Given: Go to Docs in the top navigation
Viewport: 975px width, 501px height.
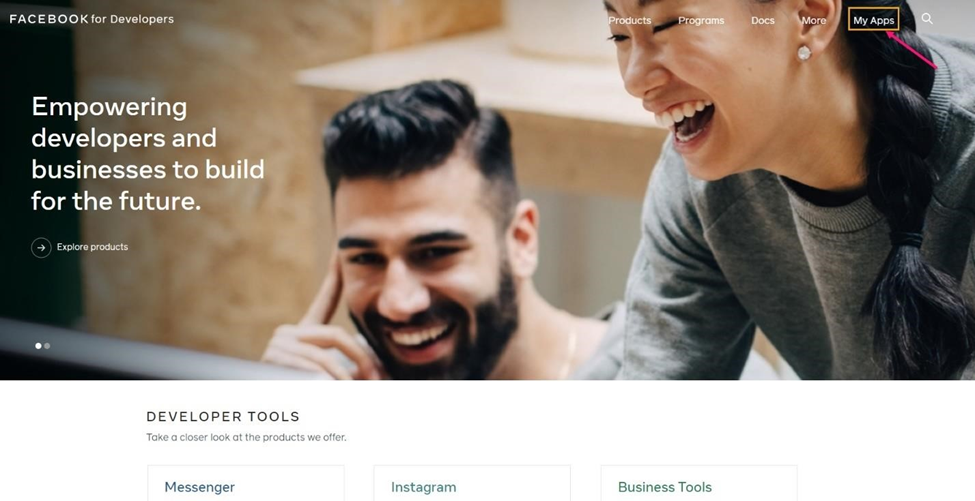Looking at the screenshot, I should [x=762, y=20].
